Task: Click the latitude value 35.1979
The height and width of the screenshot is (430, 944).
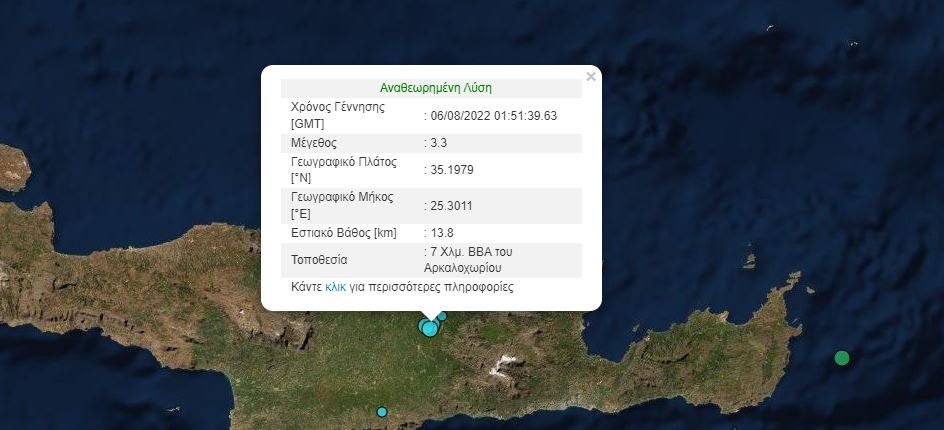Action: (452, 170)
